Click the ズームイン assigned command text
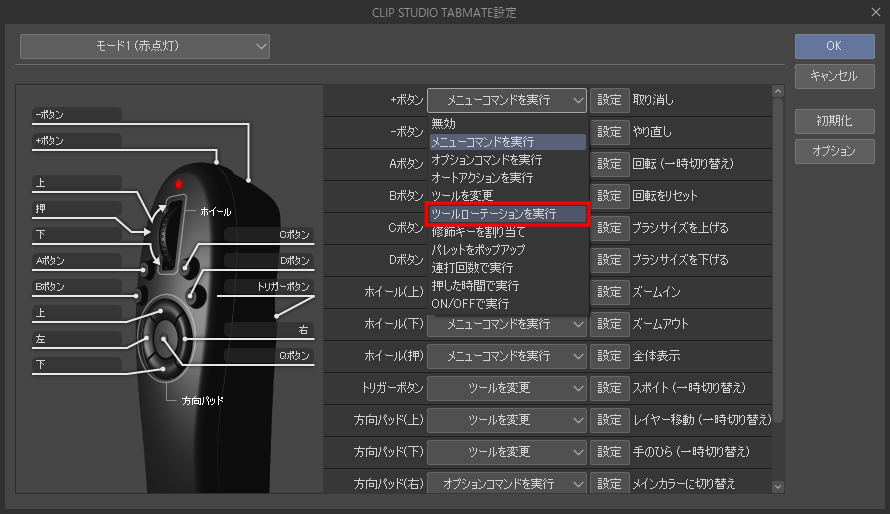This screenshot has height=514, width=890. point(656,292)
